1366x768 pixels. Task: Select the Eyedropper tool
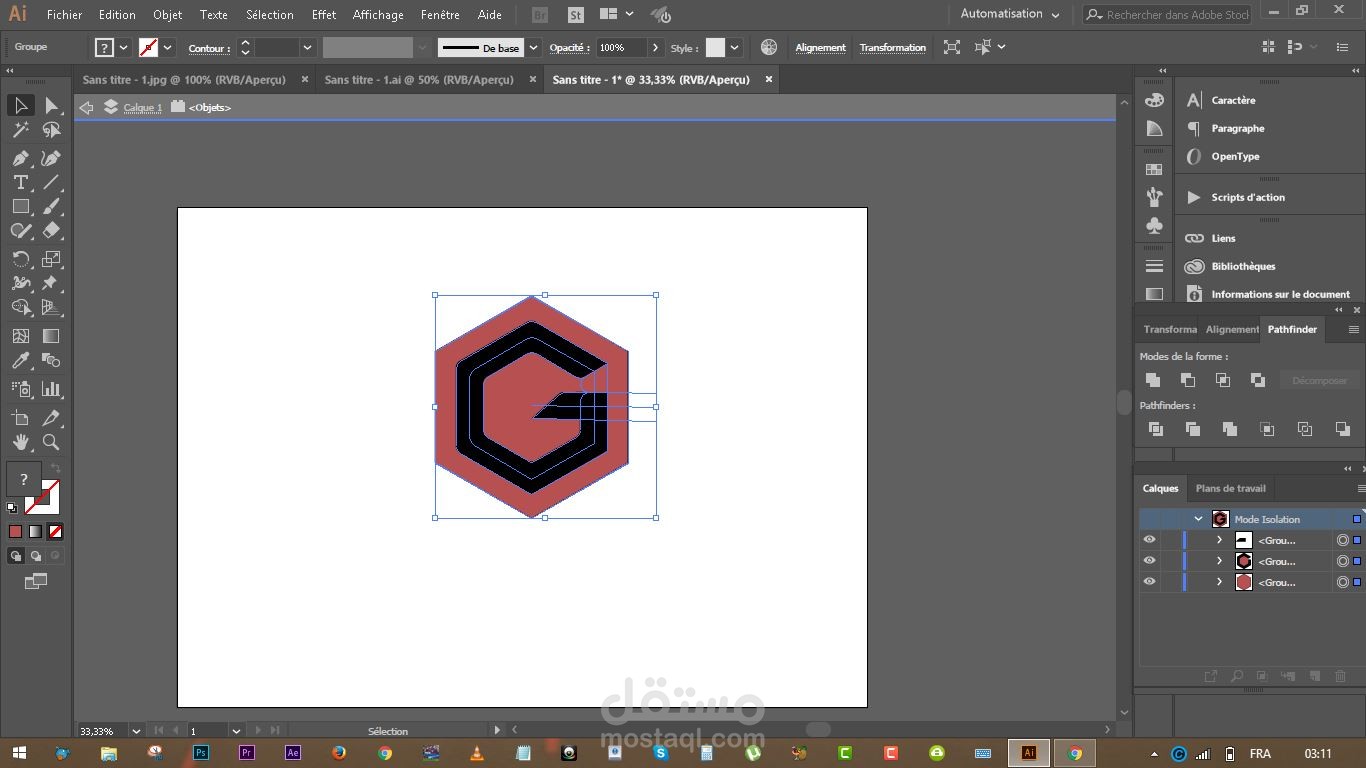(x=20, y=361)
